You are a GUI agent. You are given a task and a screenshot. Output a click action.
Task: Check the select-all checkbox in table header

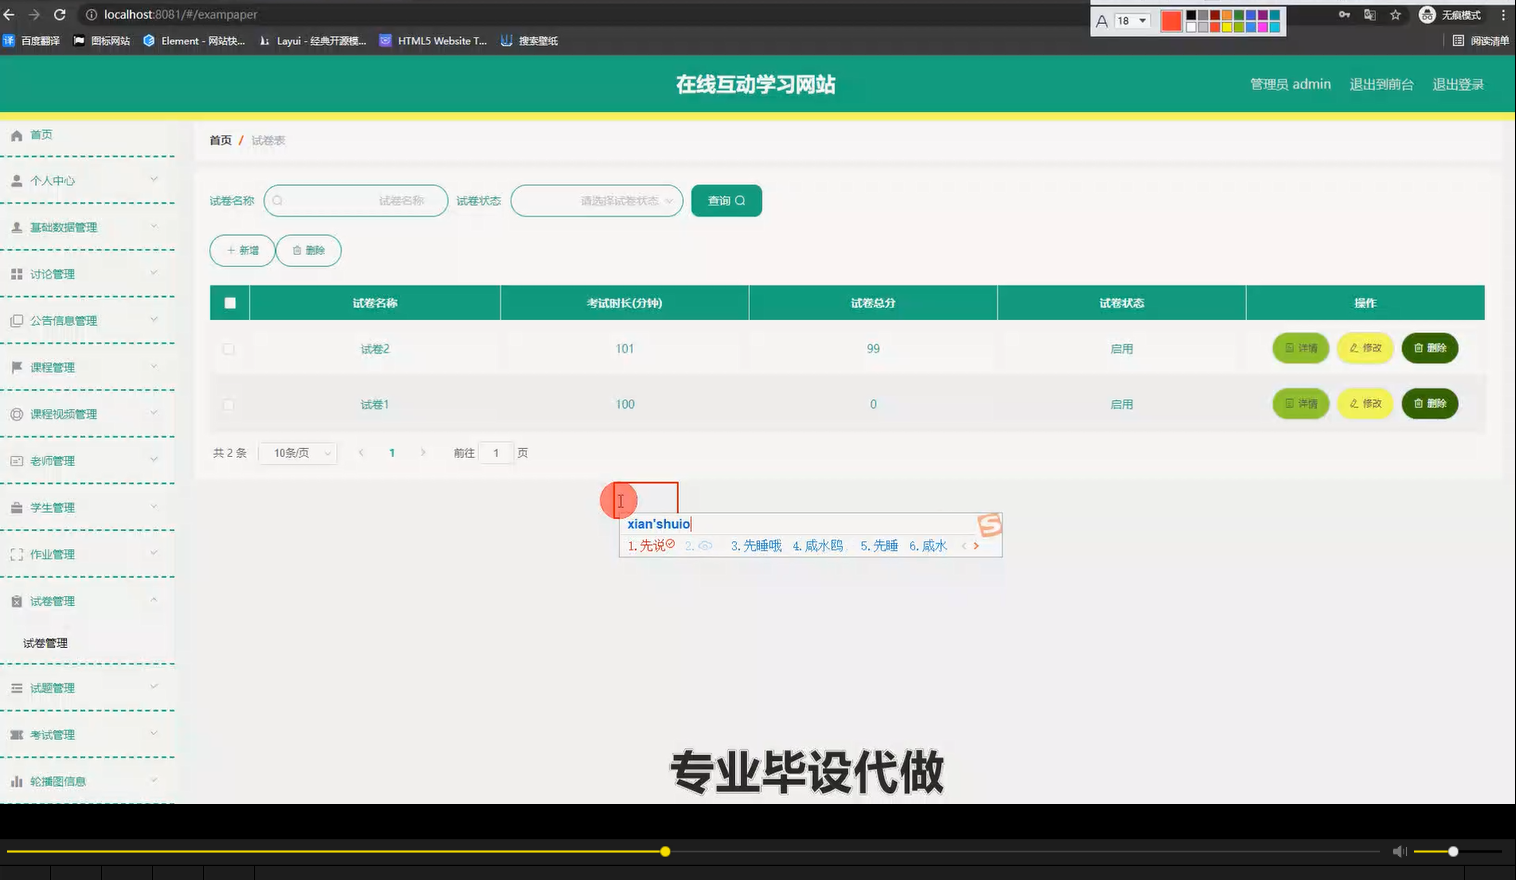(x=229, y=302)
